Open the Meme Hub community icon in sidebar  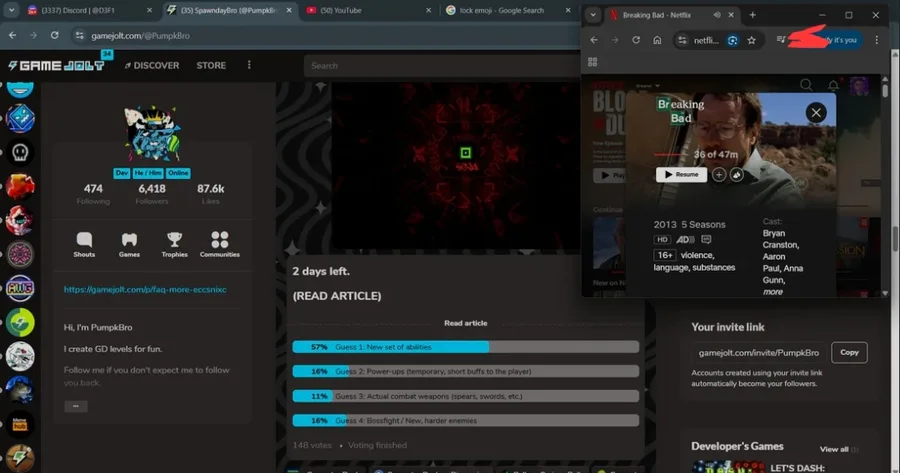(x=20, y=424)
